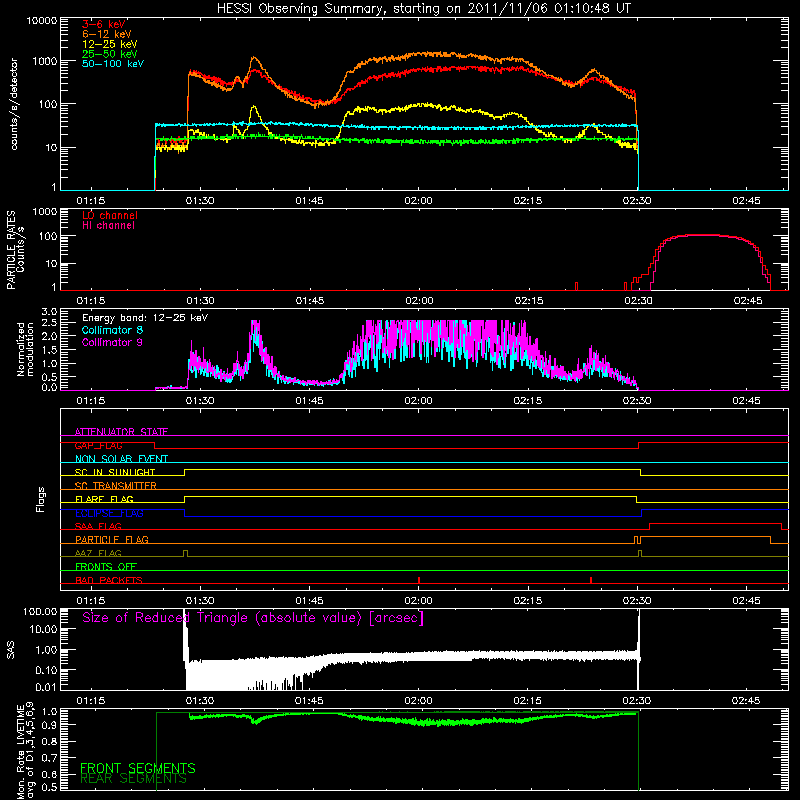Viewport: 800px width, 800px height.
Task: Click the 0.9 tick on livetime axis
Action: click(x=49, y=724)
